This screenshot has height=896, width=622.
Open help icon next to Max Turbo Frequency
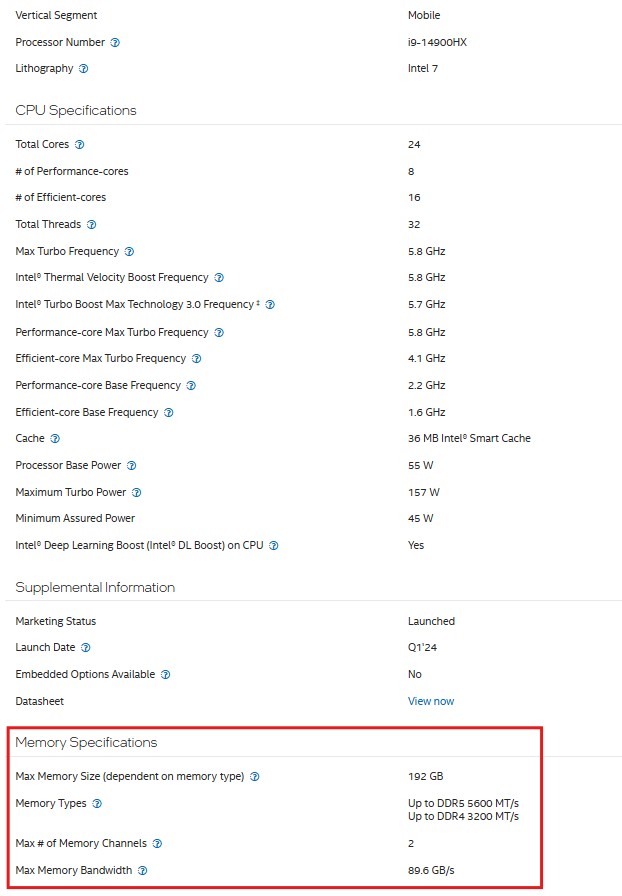(x=129, y=251)
